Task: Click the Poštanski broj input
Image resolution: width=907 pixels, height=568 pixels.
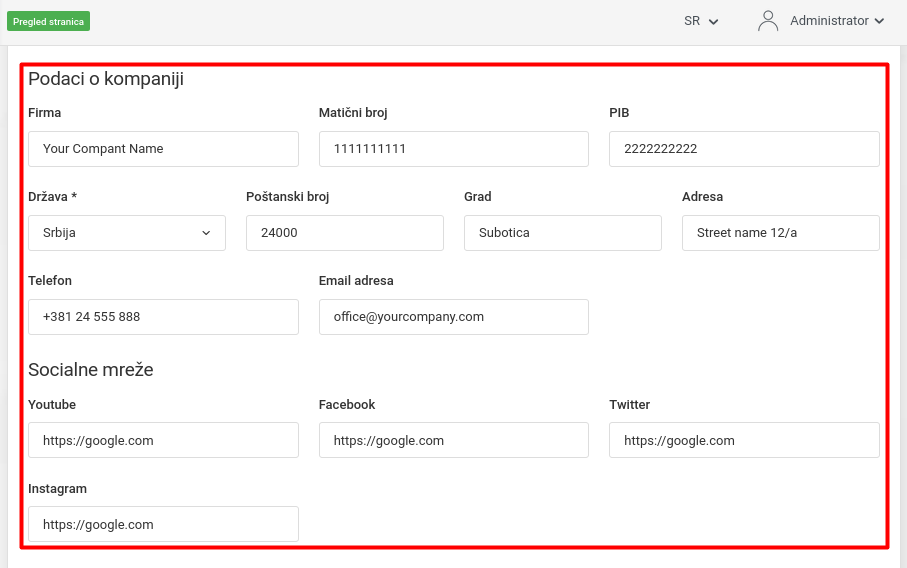Action: click(x=344, y=233)
